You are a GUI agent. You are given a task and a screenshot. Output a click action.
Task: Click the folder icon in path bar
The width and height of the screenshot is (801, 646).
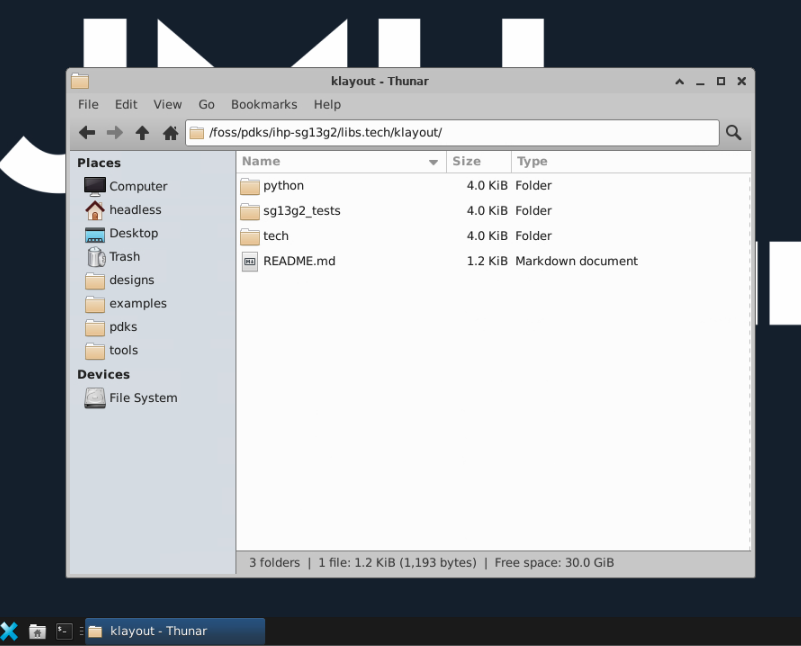(x=197, y=133)
